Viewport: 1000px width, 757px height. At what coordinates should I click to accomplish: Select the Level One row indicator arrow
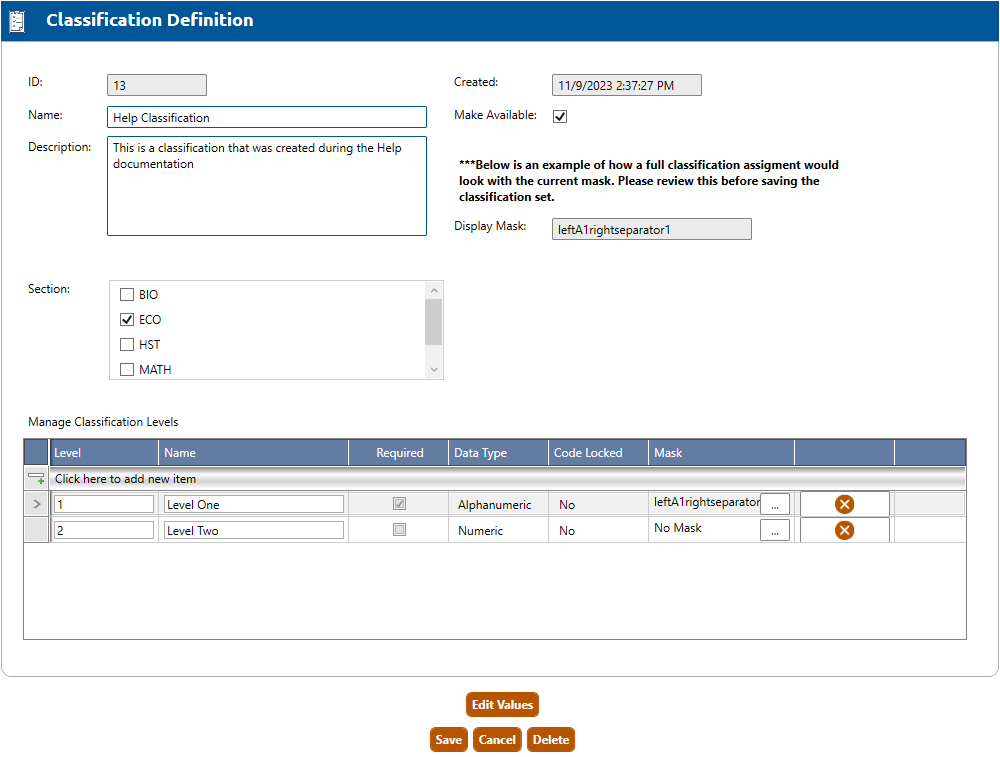pyautogui.click(x=36, y=505)
